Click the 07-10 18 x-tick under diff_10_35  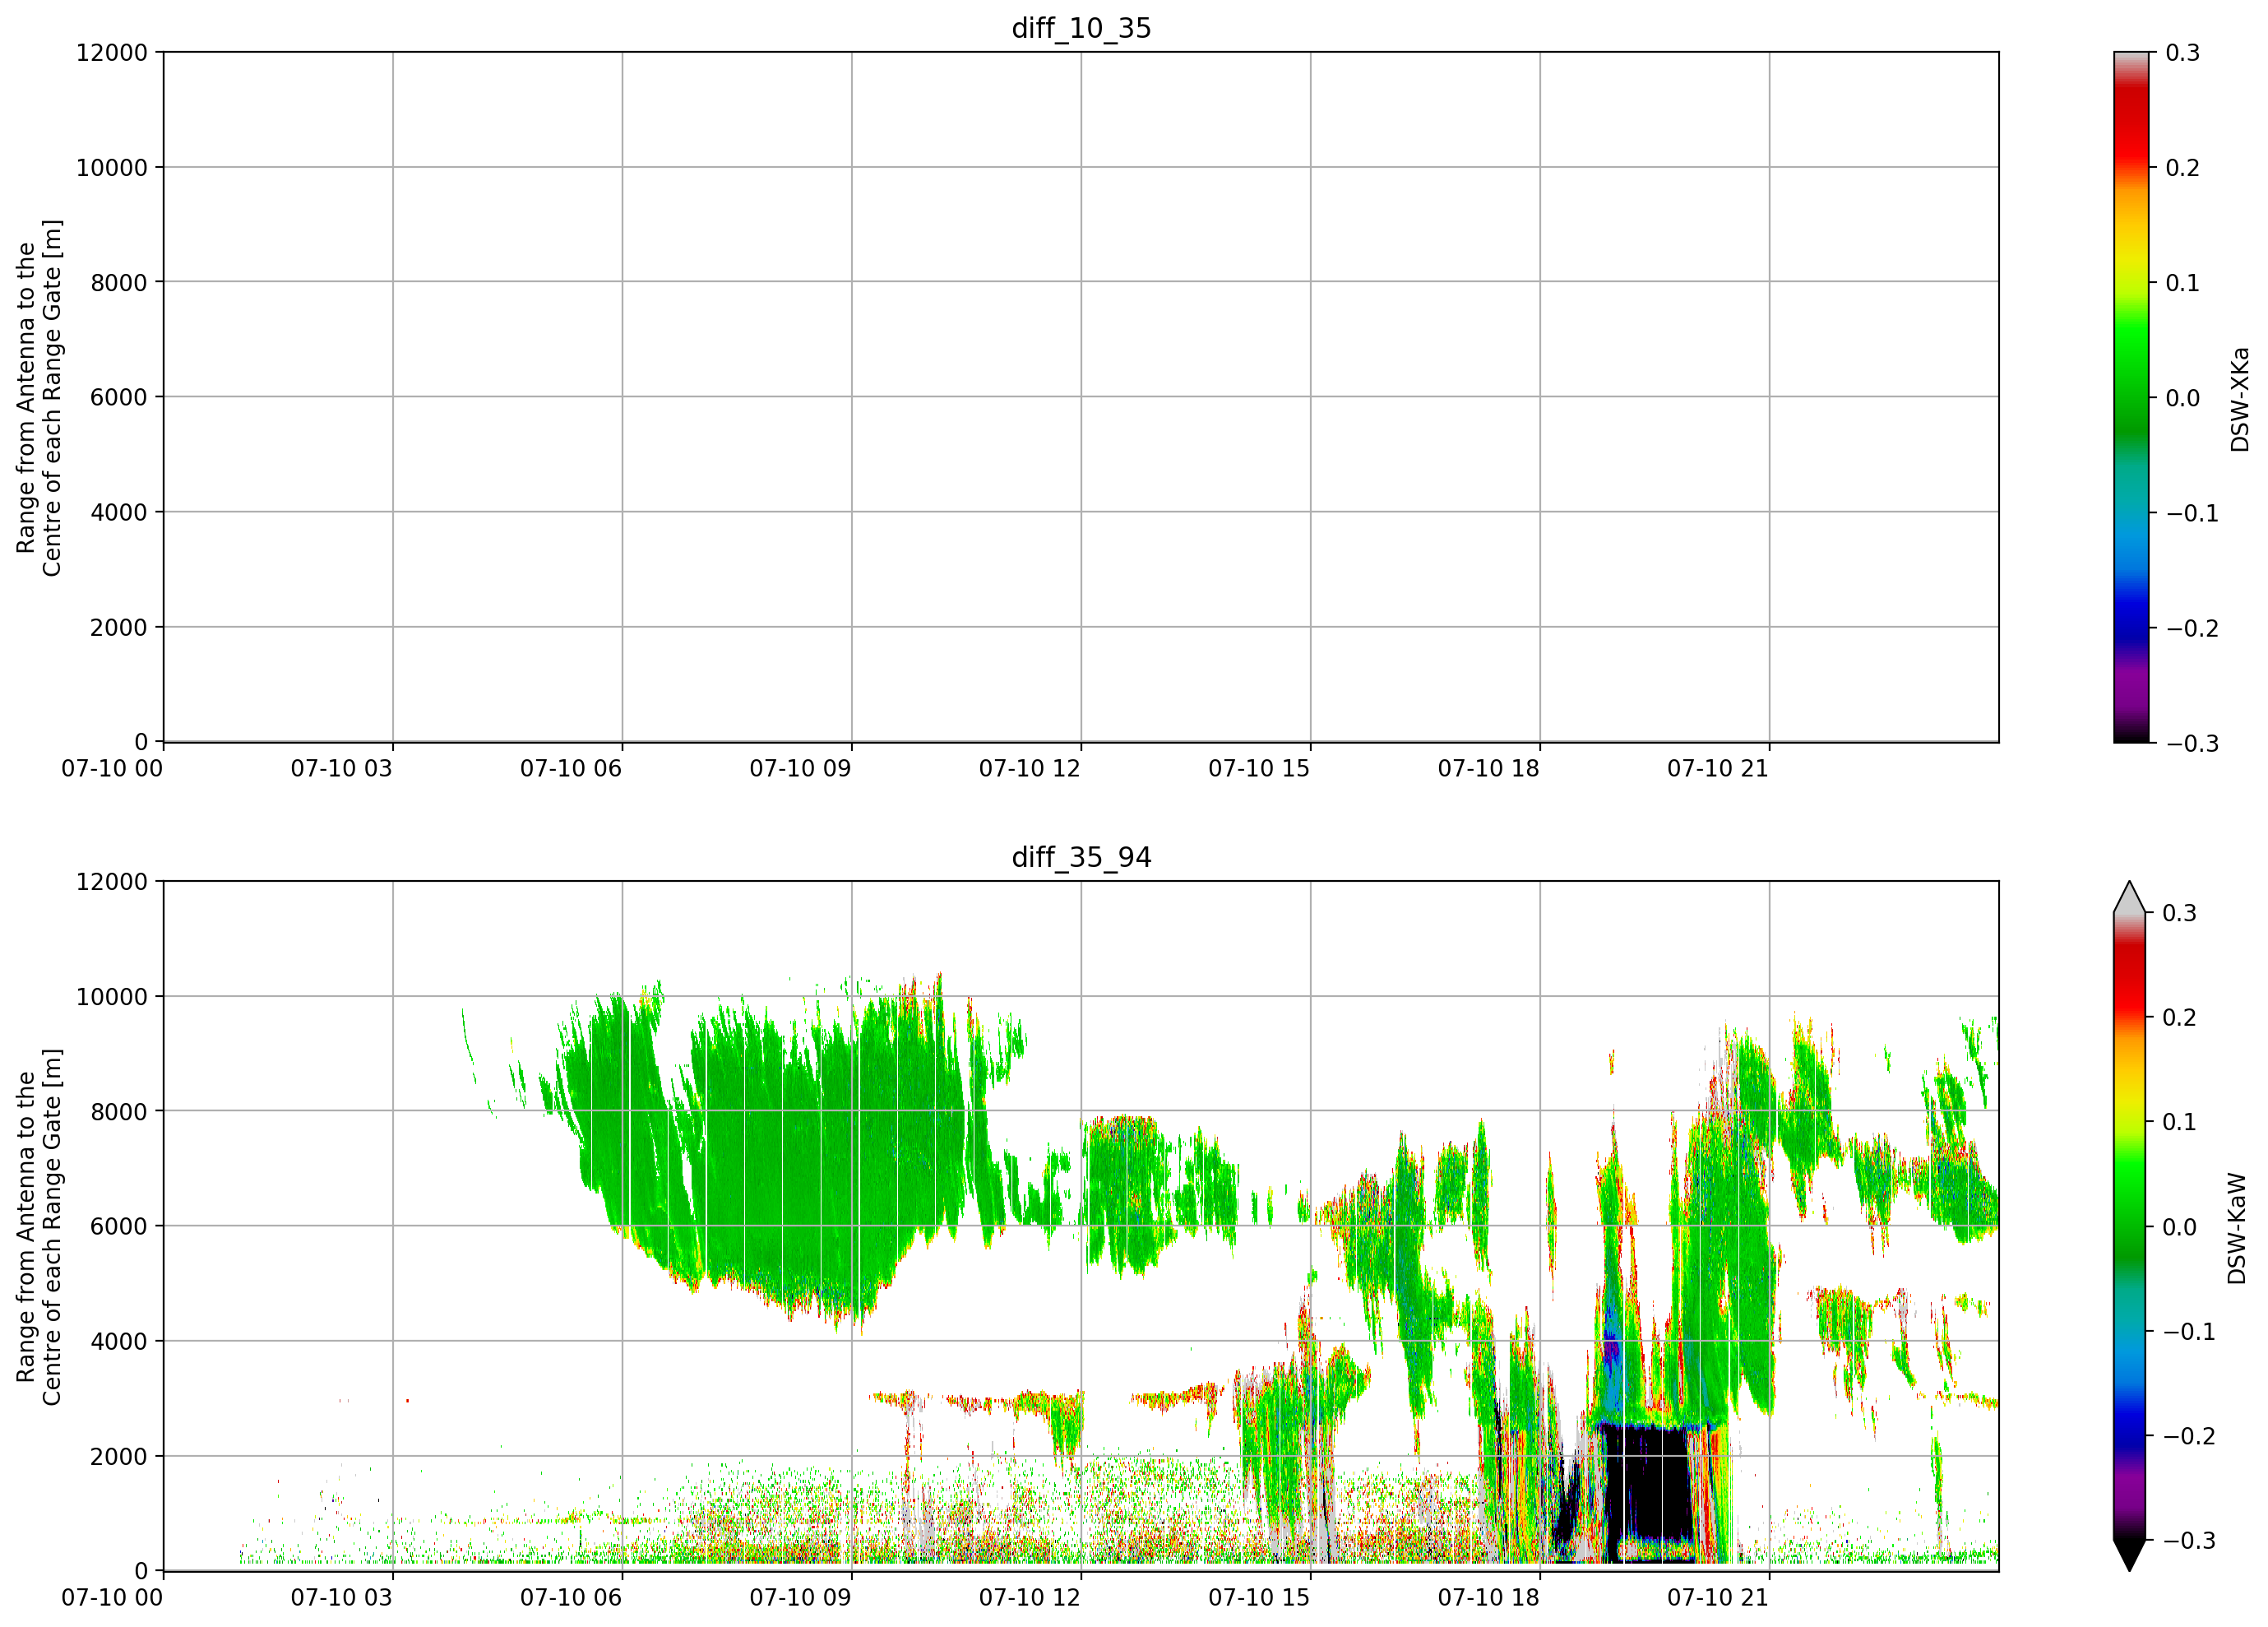(1489, 768)
